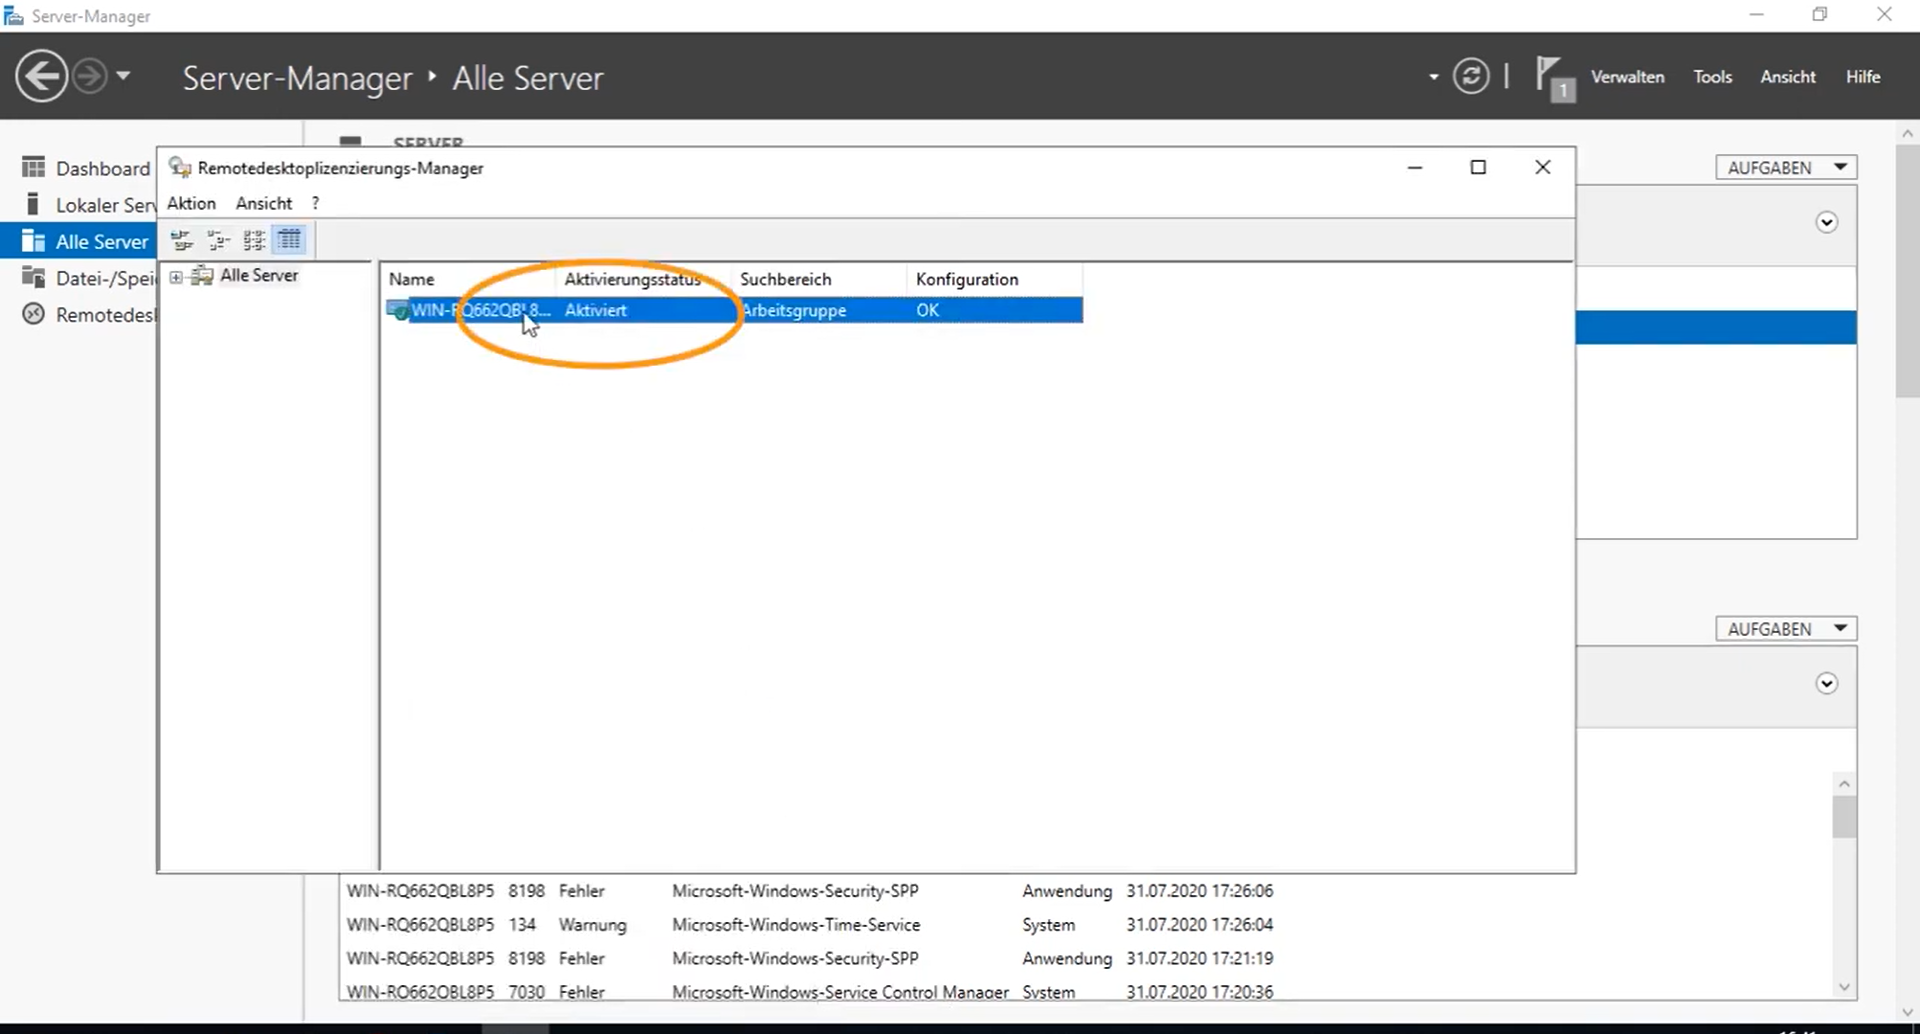This screenshot has height=1034, width=1920.
Task: Sort by the Aktivierungsstatus column header
Action: point(632,280)
